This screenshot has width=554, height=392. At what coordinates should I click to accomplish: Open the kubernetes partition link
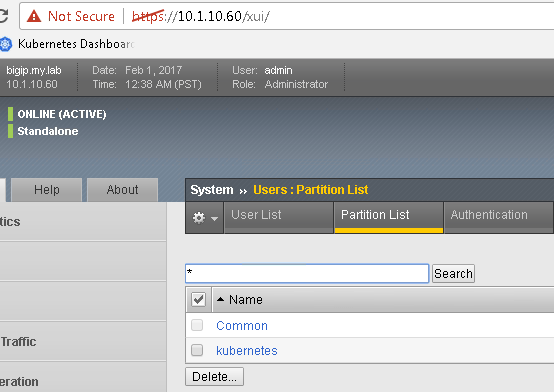click(247, 350)
